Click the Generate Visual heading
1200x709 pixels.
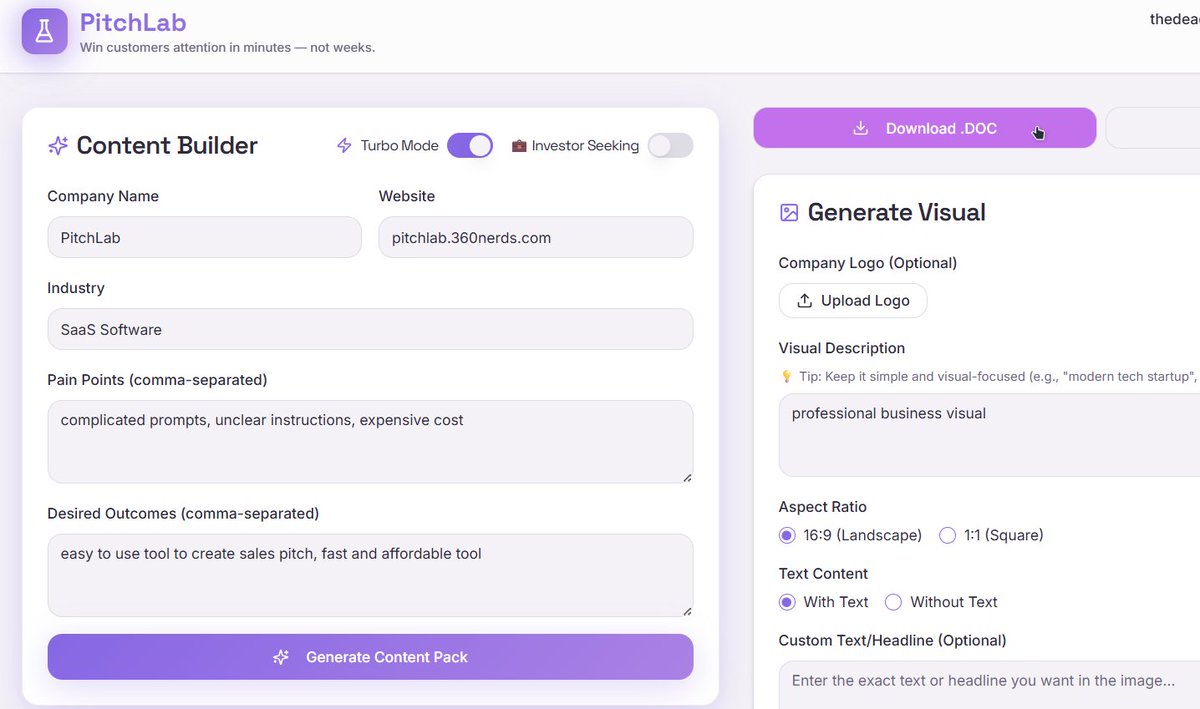pos(897,212)
